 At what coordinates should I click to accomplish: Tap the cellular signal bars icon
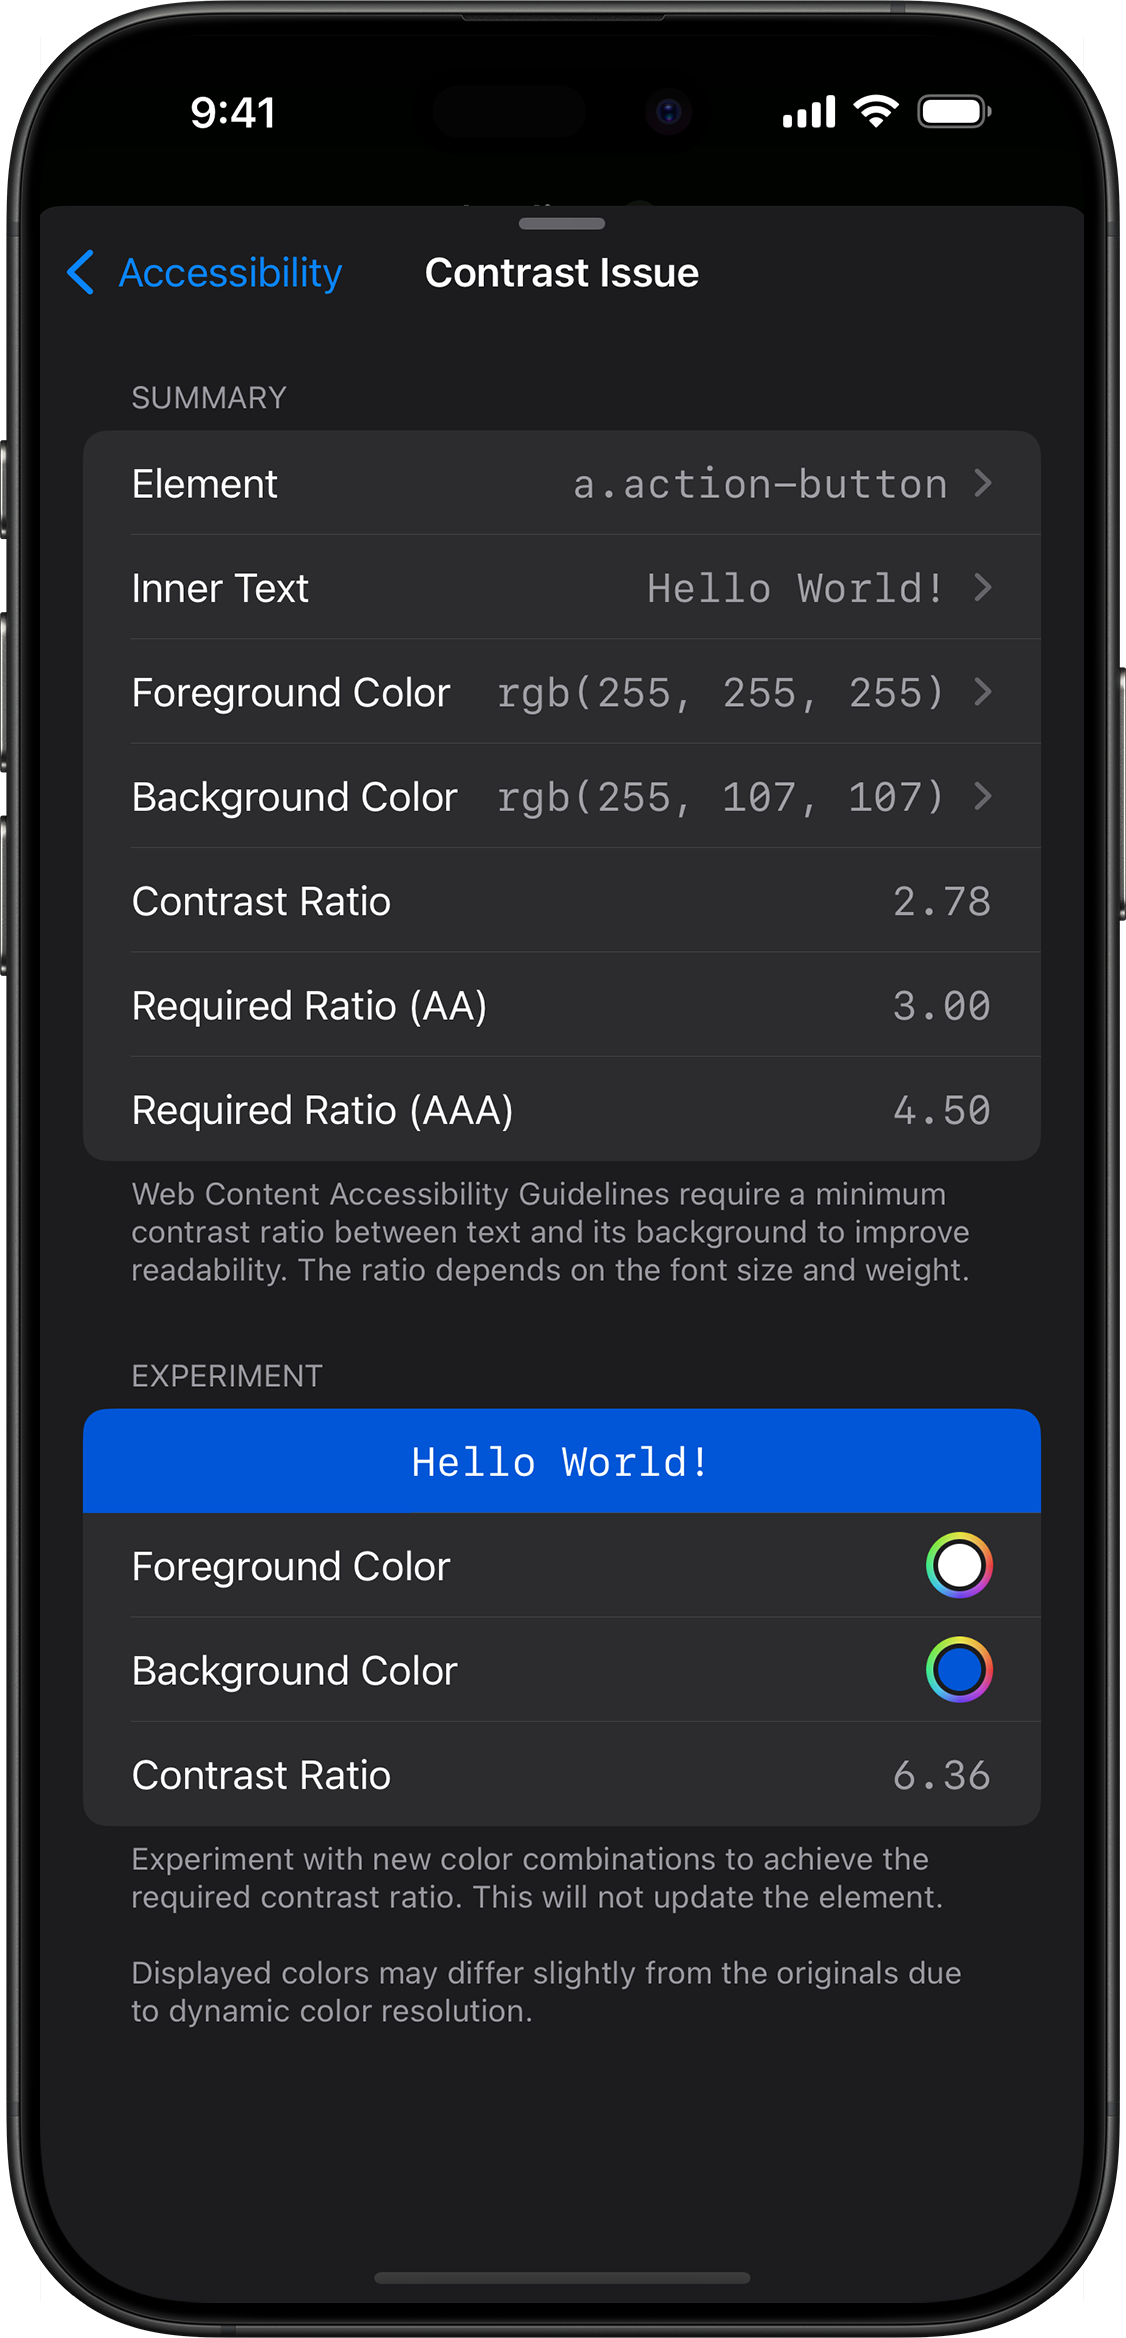coord(809,112)
